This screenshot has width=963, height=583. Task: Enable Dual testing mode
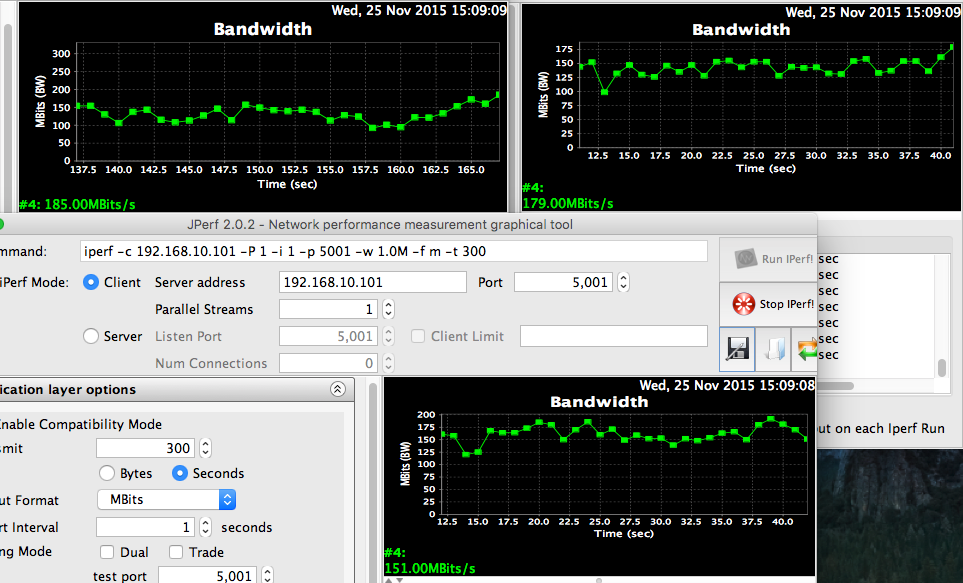(107, 552)
